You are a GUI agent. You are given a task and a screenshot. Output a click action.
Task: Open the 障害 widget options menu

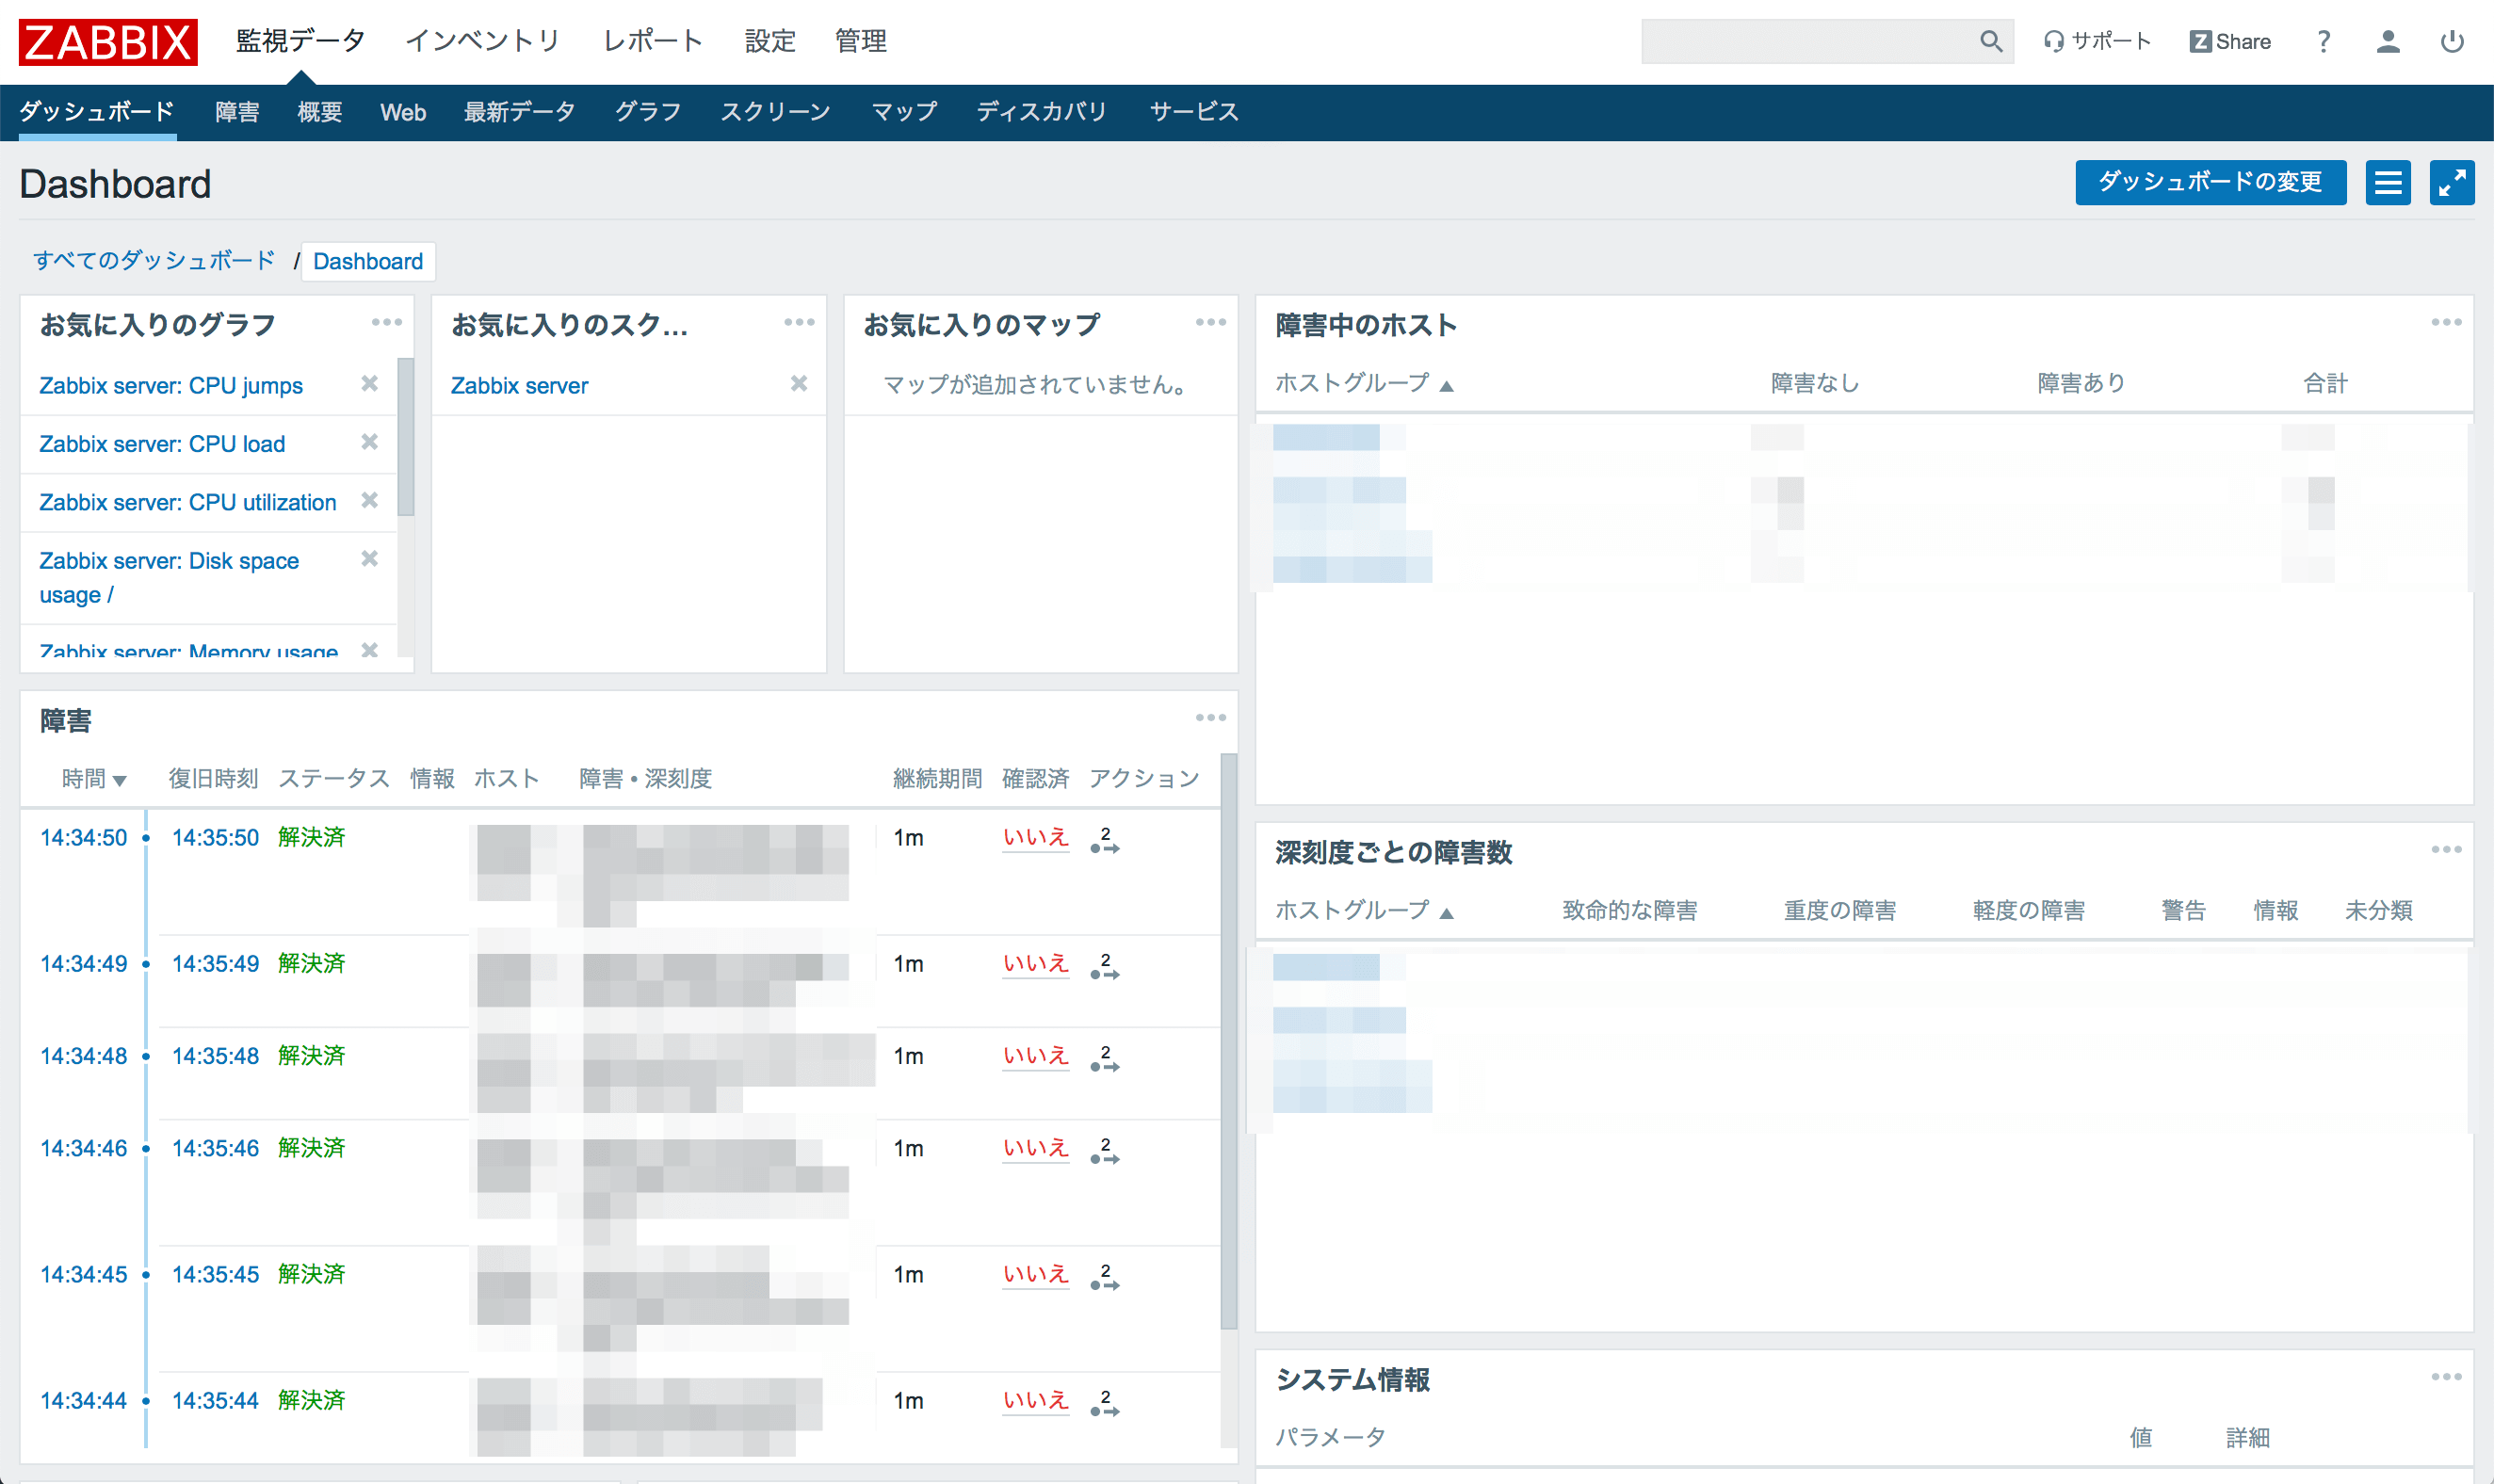pos(1211,717)
